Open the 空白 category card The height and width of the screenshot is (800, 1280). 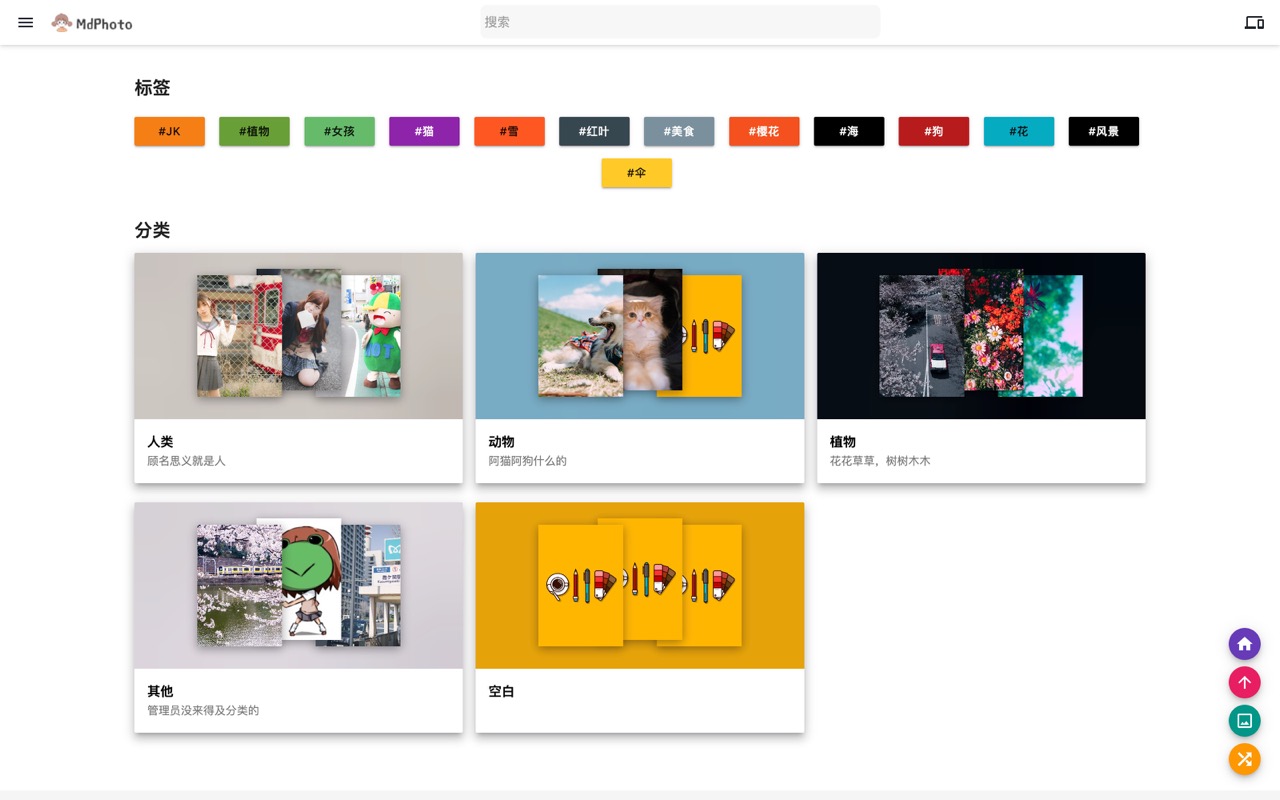639,699
